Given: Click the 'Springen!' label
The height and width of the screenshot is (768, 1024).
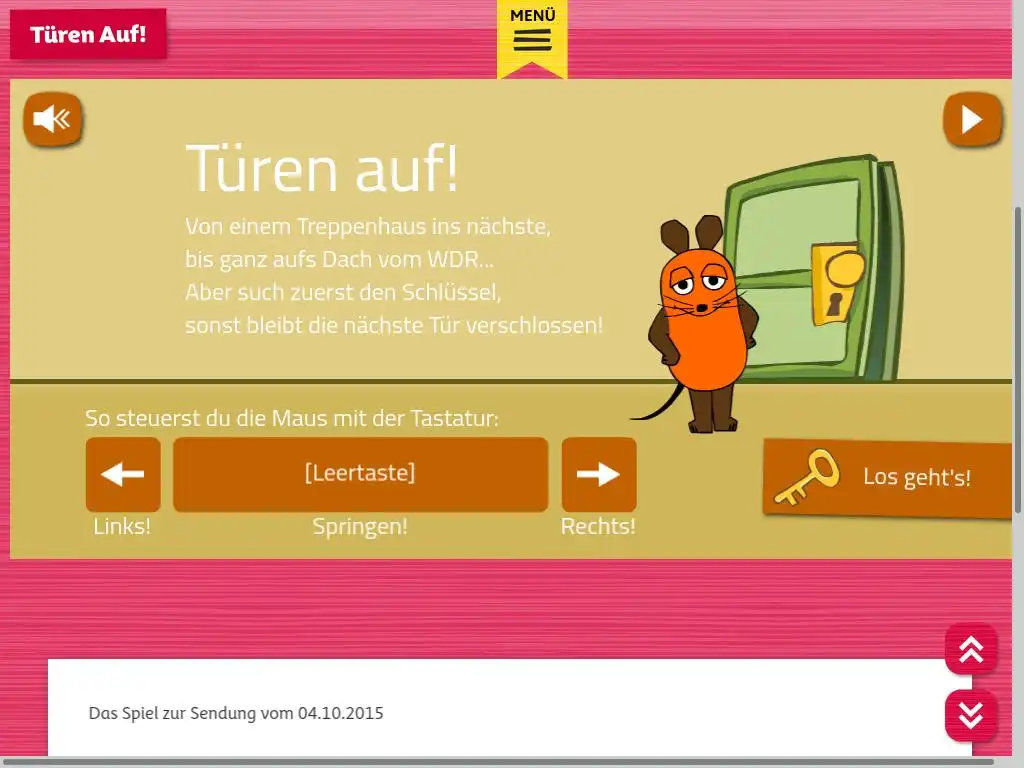Looking at the screenshot, I should [360, 526].
